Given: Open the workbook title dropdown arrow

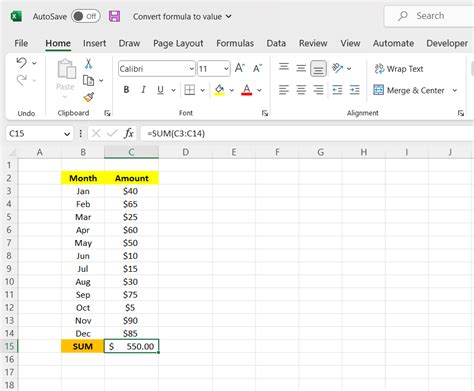Looking at the screenshot, I should click(228, 16).
